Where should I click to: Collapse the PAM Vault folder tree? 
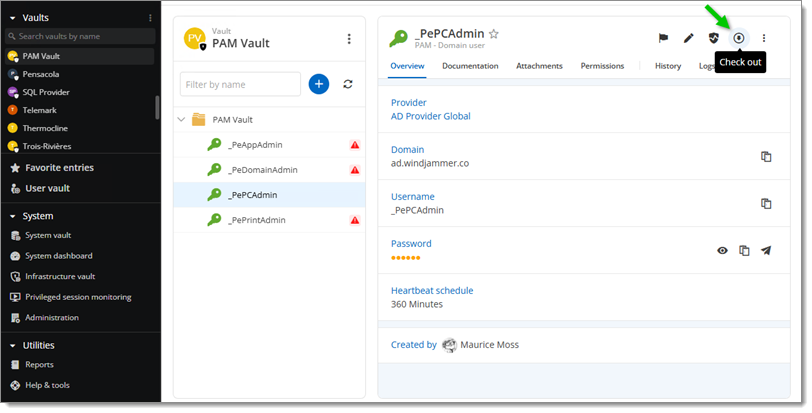[x=181, y=119]
